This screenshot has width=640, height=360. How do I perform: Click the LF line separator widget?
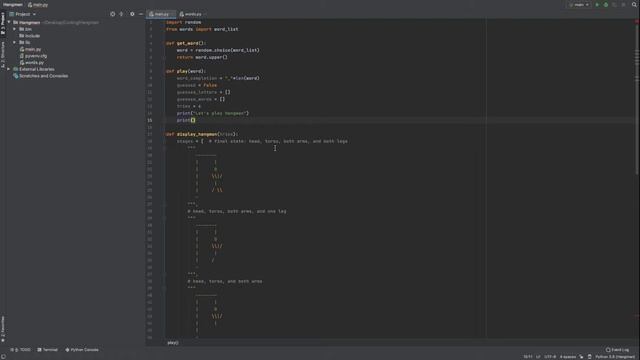[x=538, y=357]
